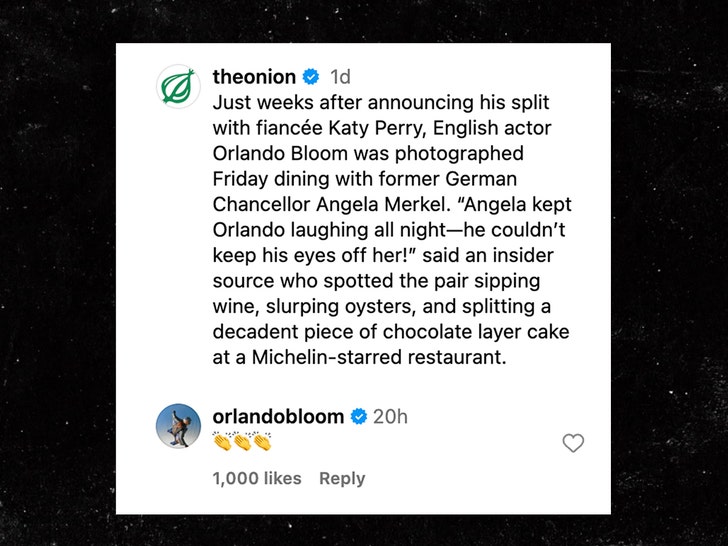This screenshot has width=728, height=546.
Task: Click "Just weeks after announcing" opening line
Action: [327, 103]
